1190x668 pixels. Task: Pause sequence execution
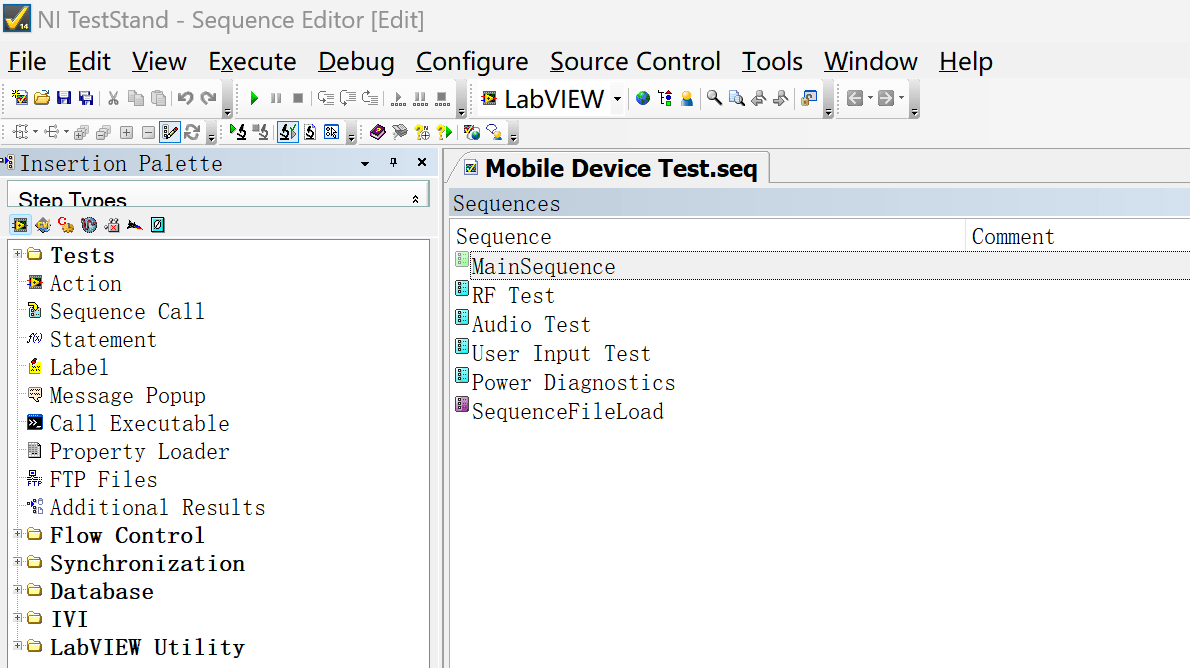(274, 98)
